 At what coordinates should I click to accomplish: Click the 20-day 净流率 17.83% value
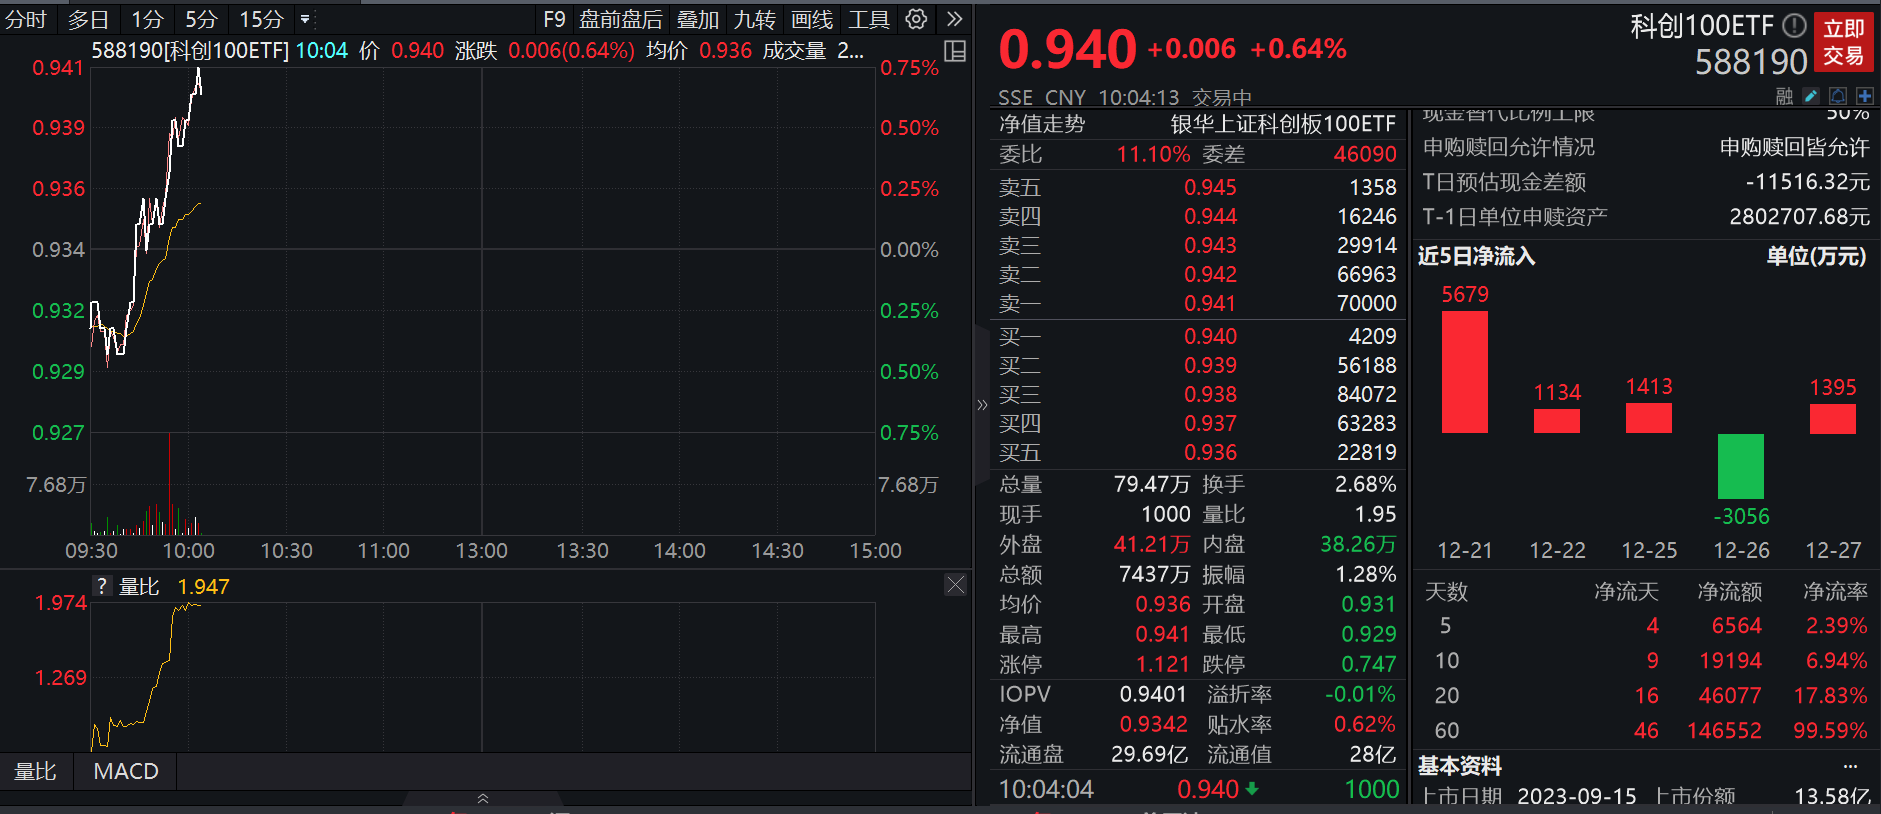point(1830,696)
